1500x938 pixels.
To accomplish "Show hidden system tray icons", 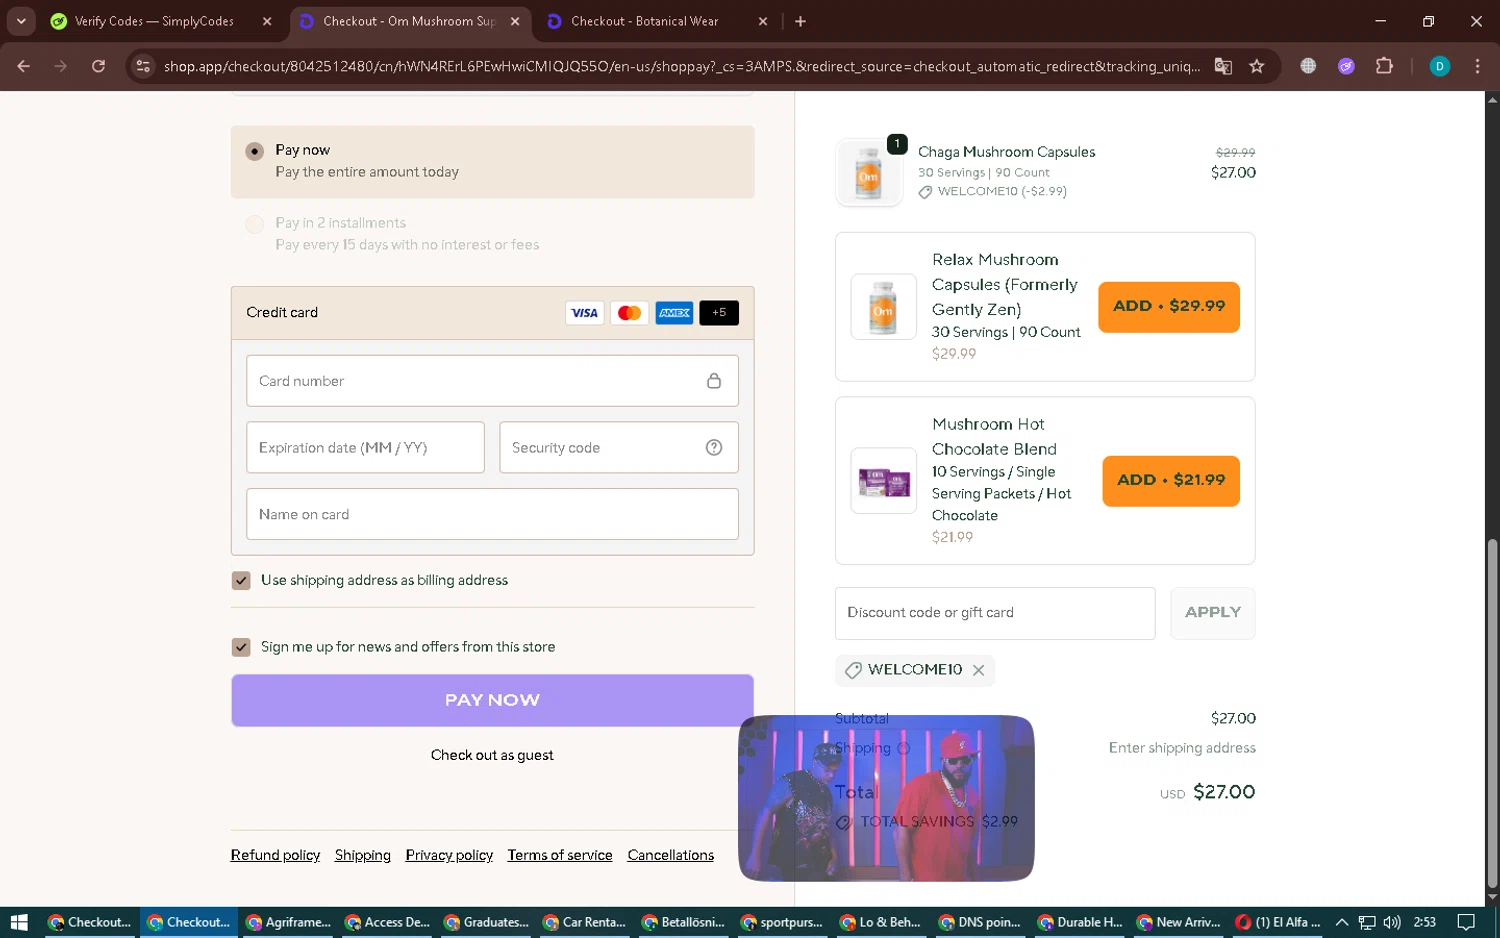I will point(1342,922).
